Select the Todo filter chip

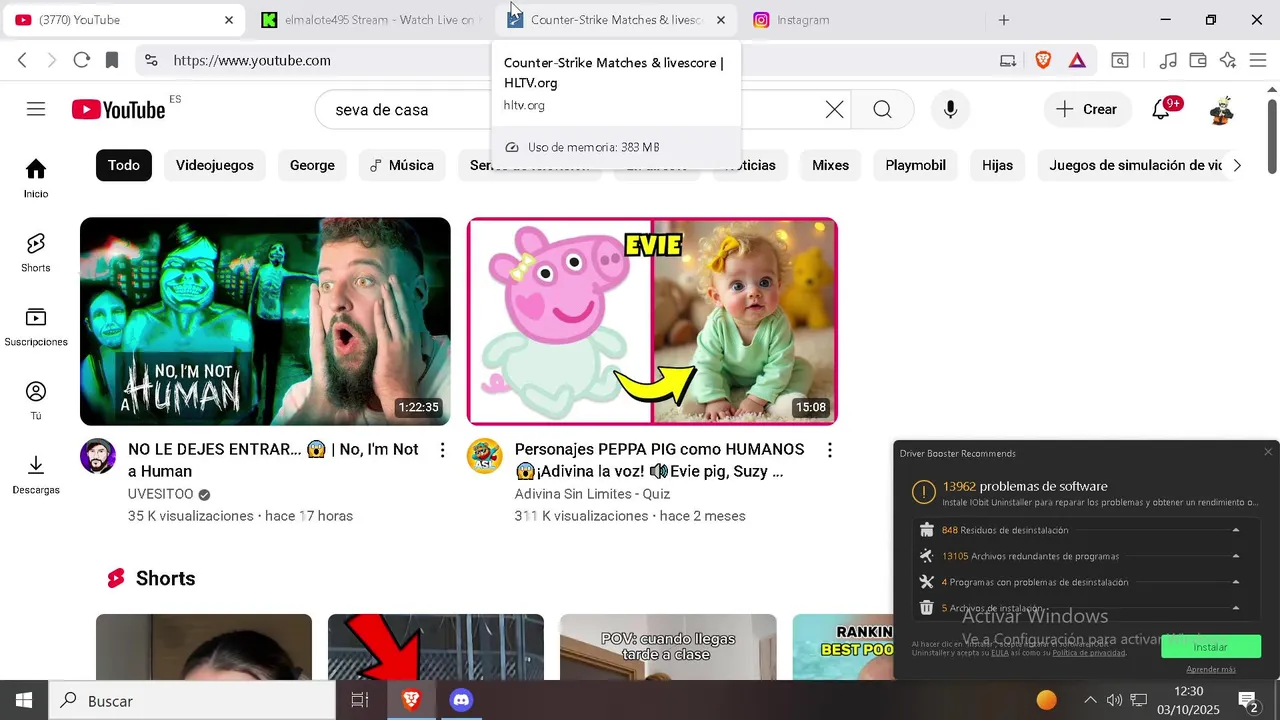(124, 165)
